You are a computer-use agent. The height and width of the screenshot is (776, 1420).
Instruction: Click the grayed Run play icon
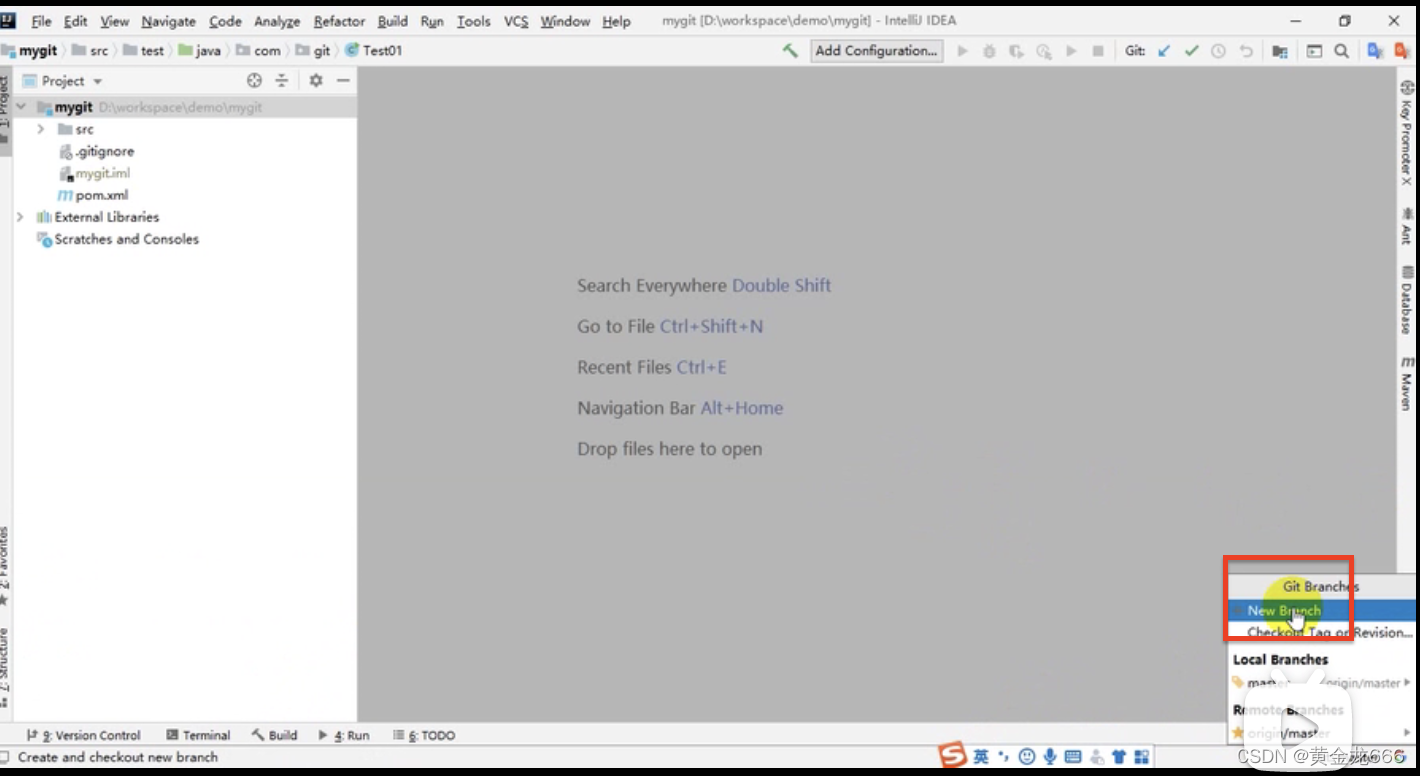point(962,50)
